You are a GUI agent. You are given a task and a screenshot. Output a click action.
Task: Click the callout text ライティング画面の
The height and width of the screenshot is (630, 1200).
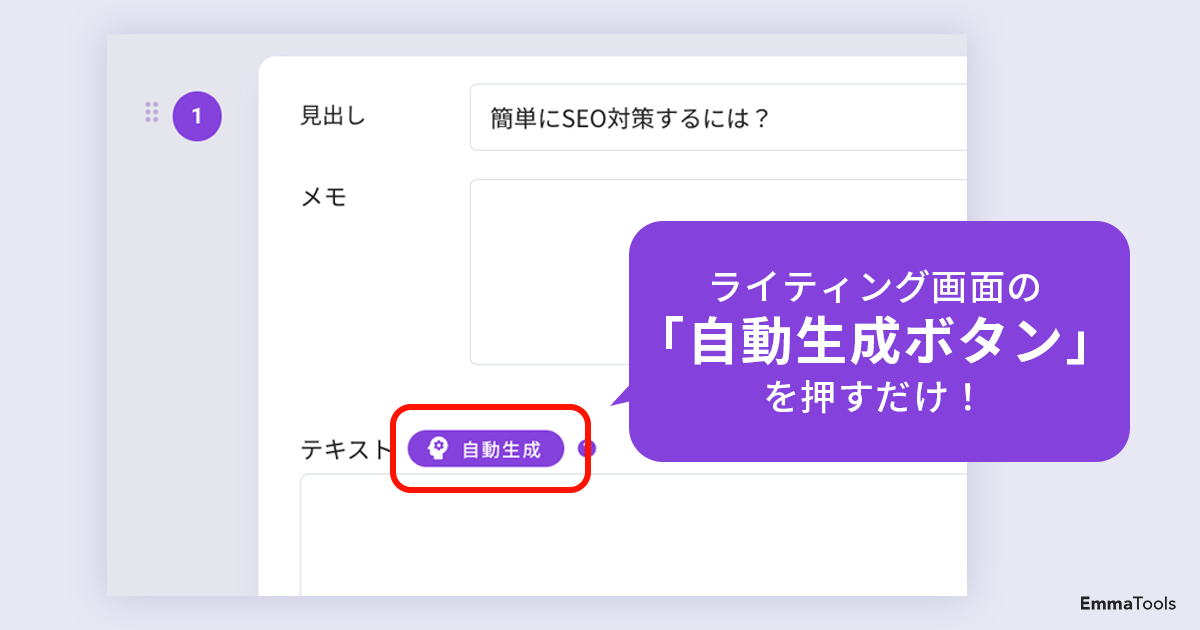click(877, 288)
